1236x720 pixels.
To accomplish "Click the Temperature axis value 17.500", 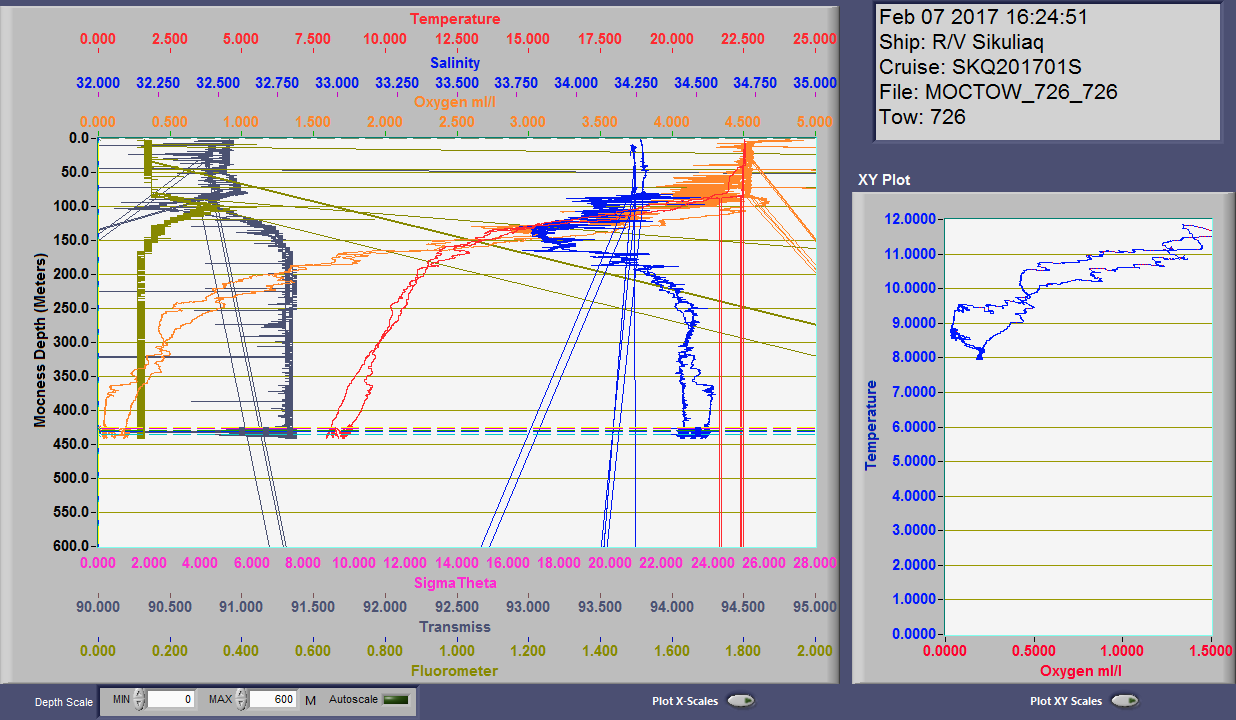I will tap(599, 39).
